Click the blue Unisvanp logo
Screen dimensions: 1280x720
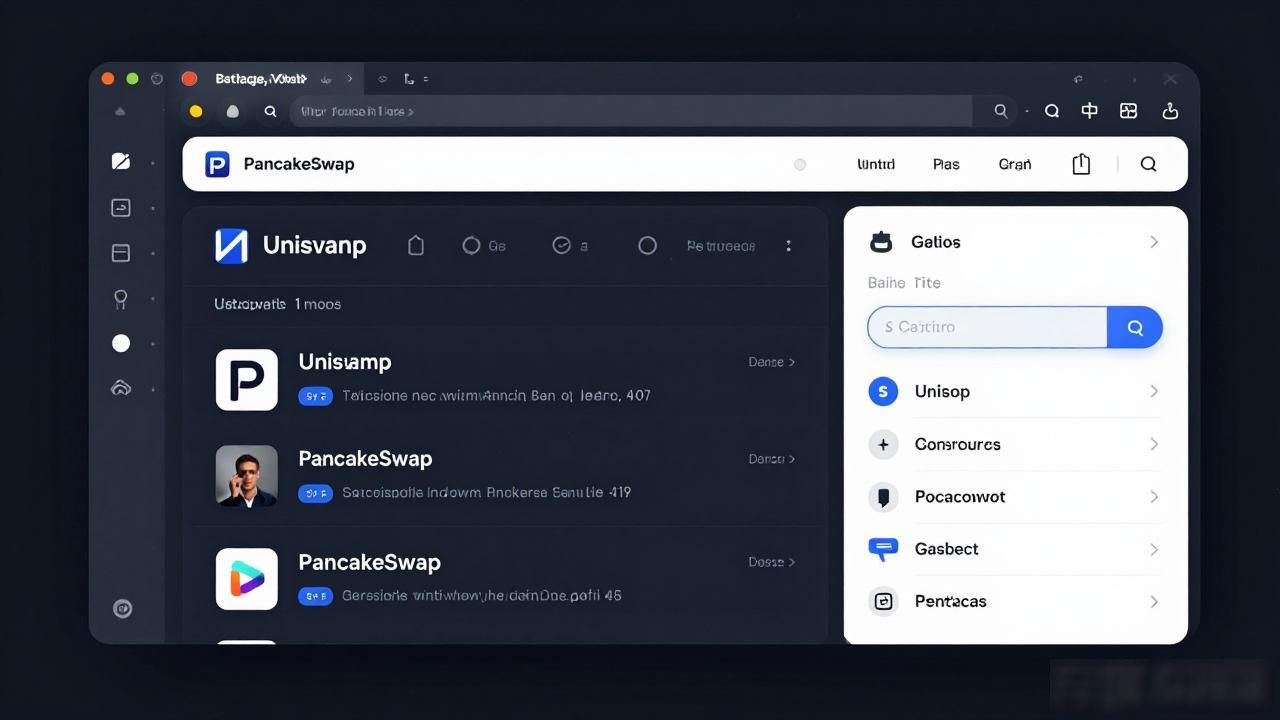pos(231,246)
